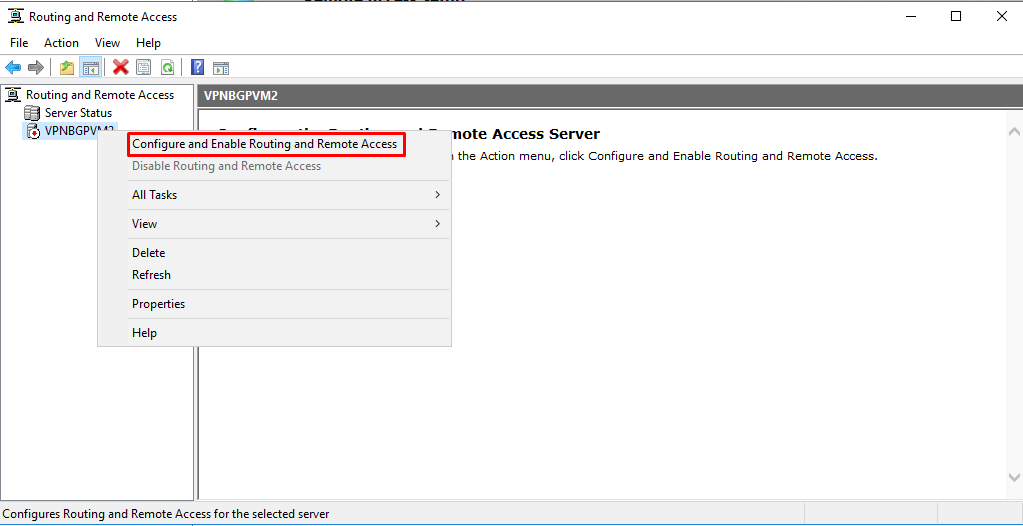The image size is (1023, 526).
Task: Click the Back arrow toolbar icon
Action: coord(13,67)
